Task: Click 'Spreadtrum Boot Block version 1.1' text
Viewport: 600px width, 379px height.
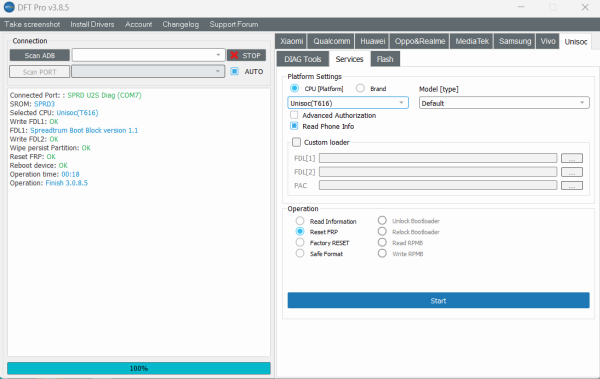Action: coord(84,130)
